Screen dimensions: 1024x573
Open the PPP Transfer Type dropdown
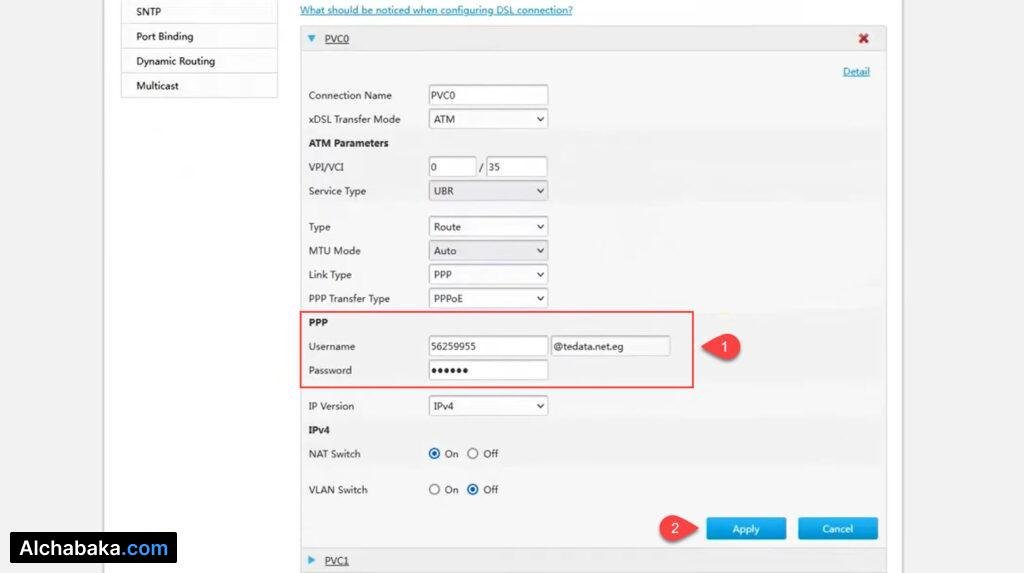pyautogui.click(x=488, y=299)
